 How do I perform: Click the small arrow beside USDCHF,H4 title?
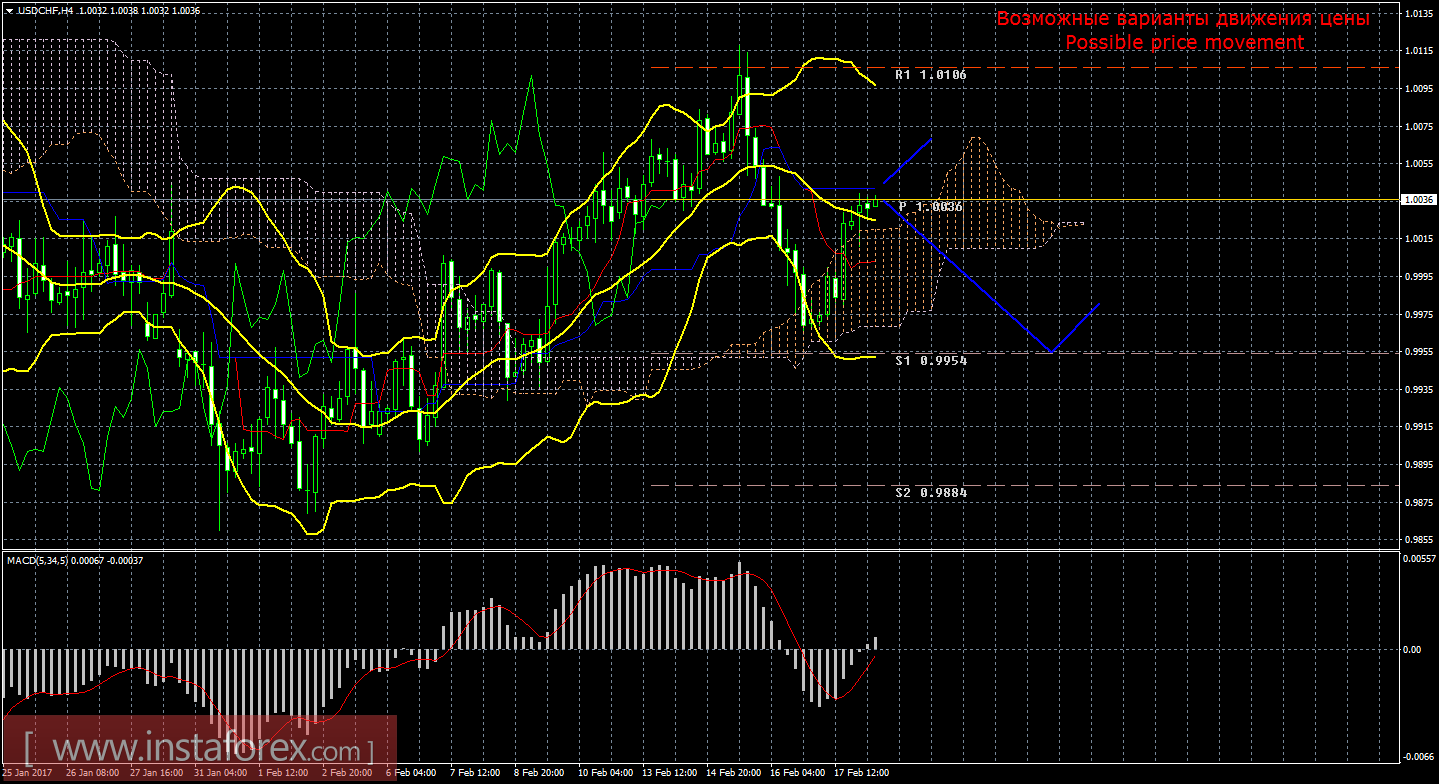tap(9, 10)
